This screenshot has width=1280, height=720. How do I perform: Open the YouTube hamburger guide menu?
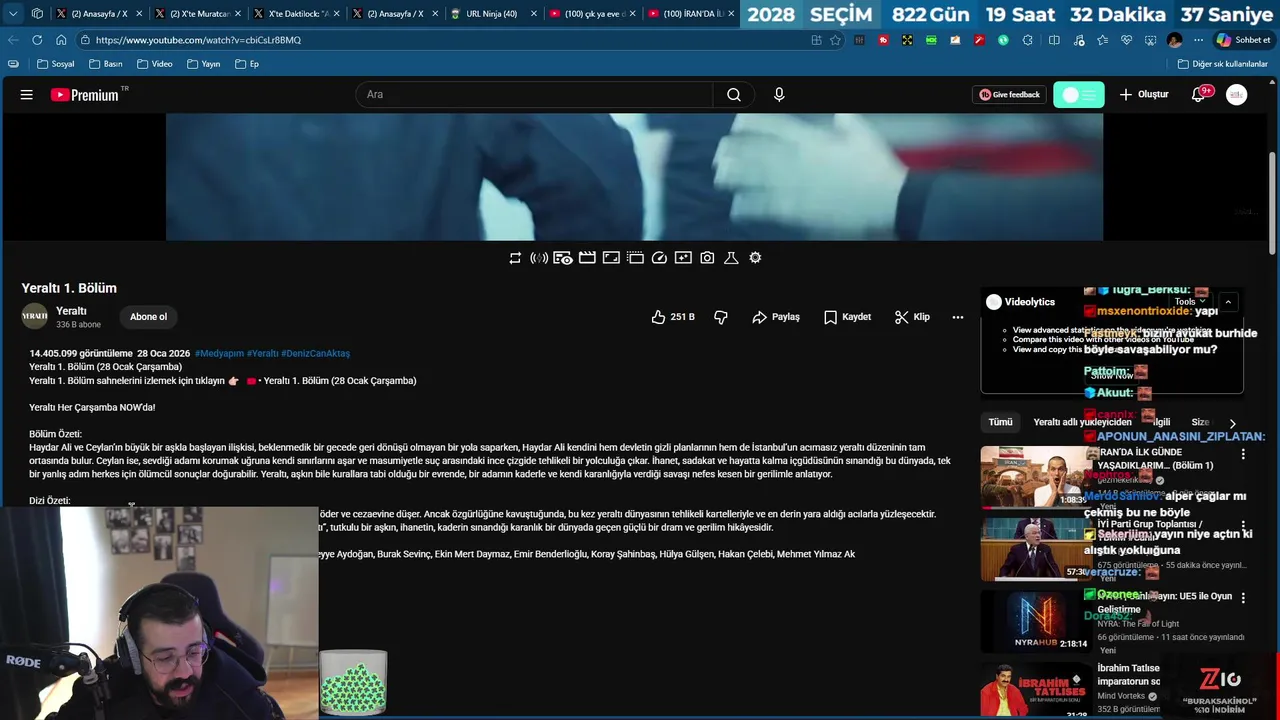pyautogui.click(x=27, y=95)
